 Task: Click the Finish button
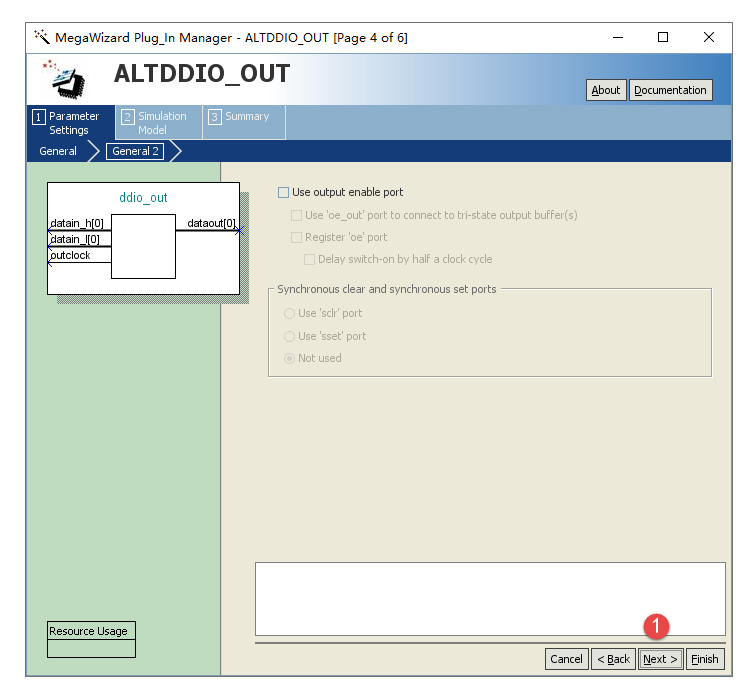[704, 659]
